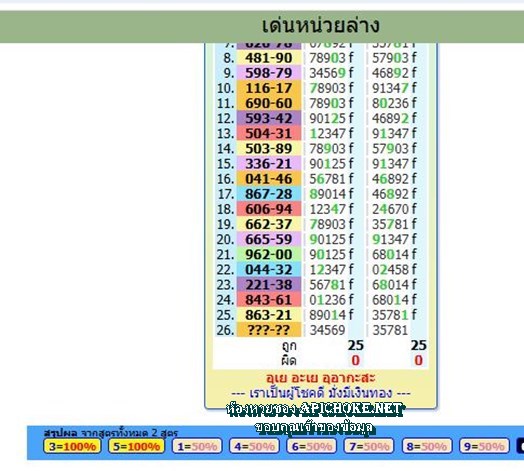
Task: Click the สรุปผล summary label
Action: [x=60, y=433]
